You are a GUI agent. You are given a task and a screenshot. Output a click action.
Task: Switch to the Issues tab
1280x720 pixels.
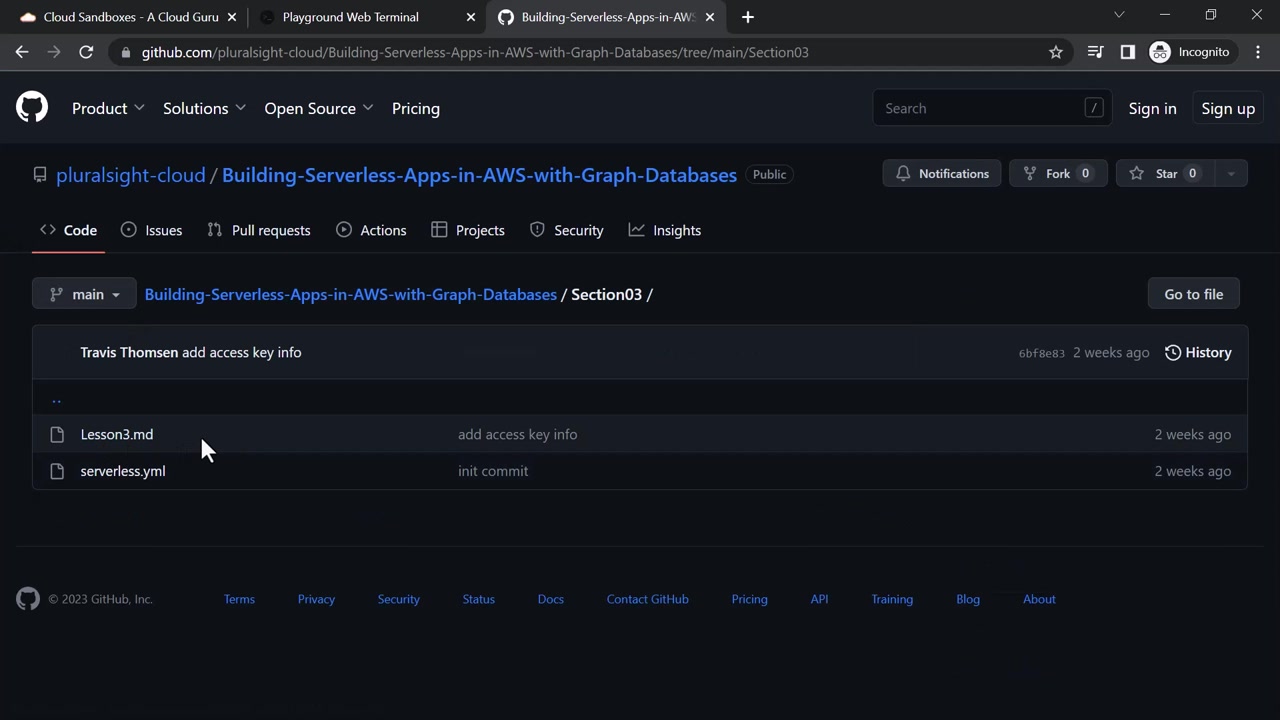click(152, 230)
